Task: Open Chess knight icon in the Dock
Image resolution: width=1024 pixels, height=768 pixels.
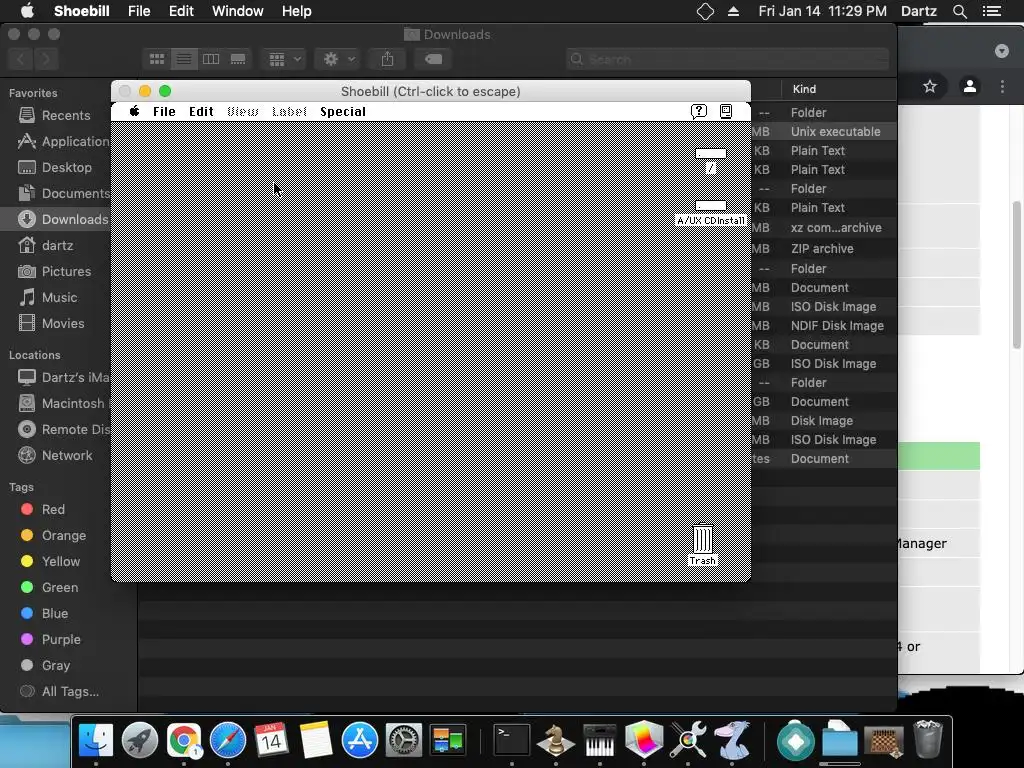Action: click(x=556, y=740)
